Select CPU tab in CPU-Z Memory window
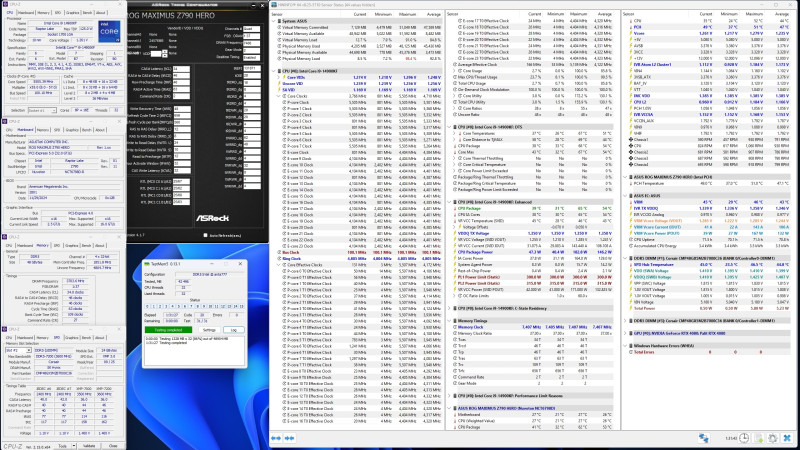Image resolution: width=800 pixels, height=450 pixels. click(x=9, y=245)
